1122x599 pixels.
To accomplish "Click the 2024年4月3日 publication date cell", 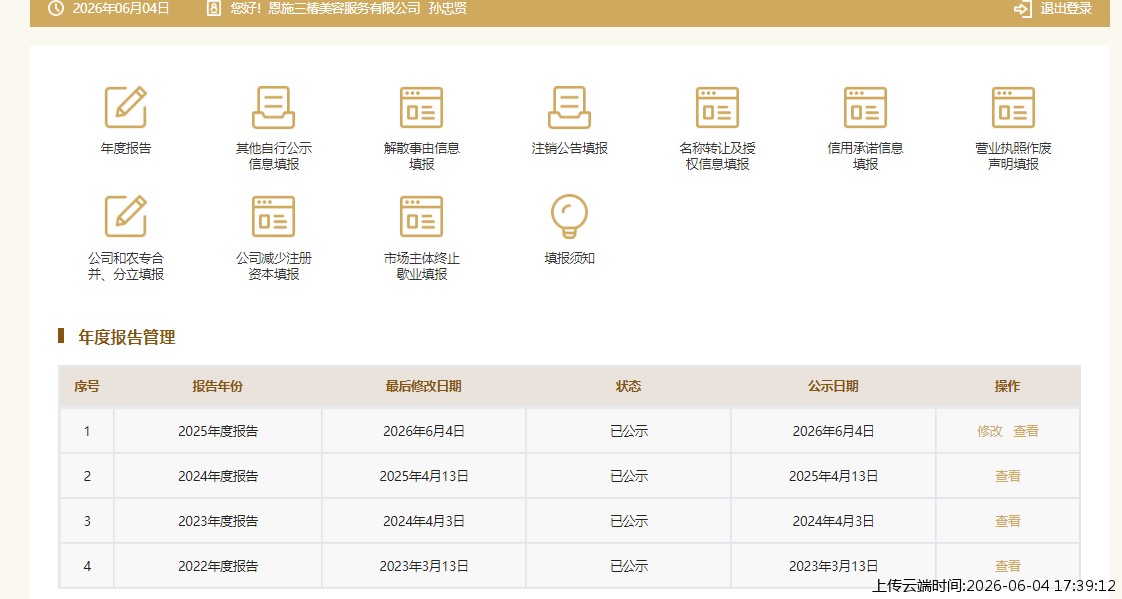I will coord(833,521).
